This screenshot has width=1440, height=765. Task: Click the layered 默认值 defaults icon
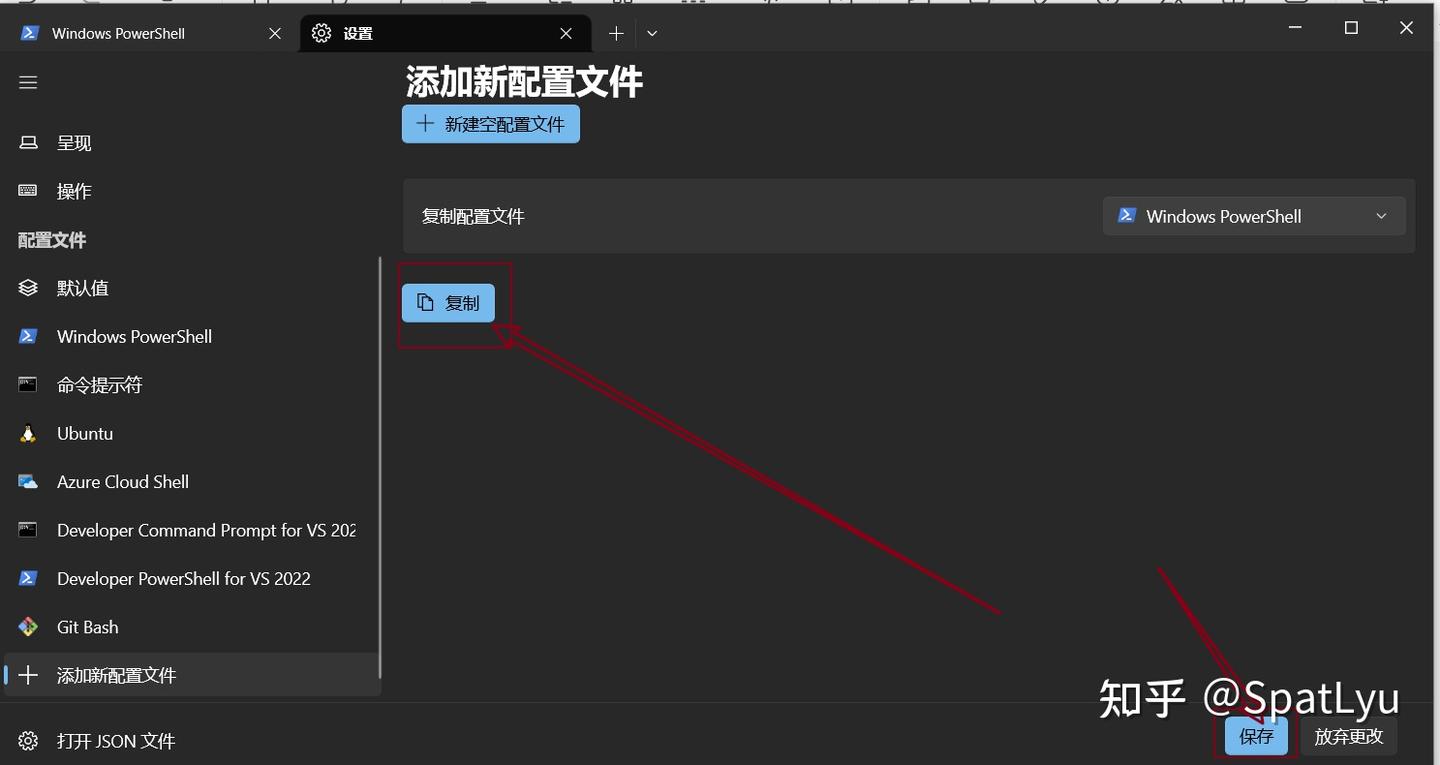[x=27, y=287]
